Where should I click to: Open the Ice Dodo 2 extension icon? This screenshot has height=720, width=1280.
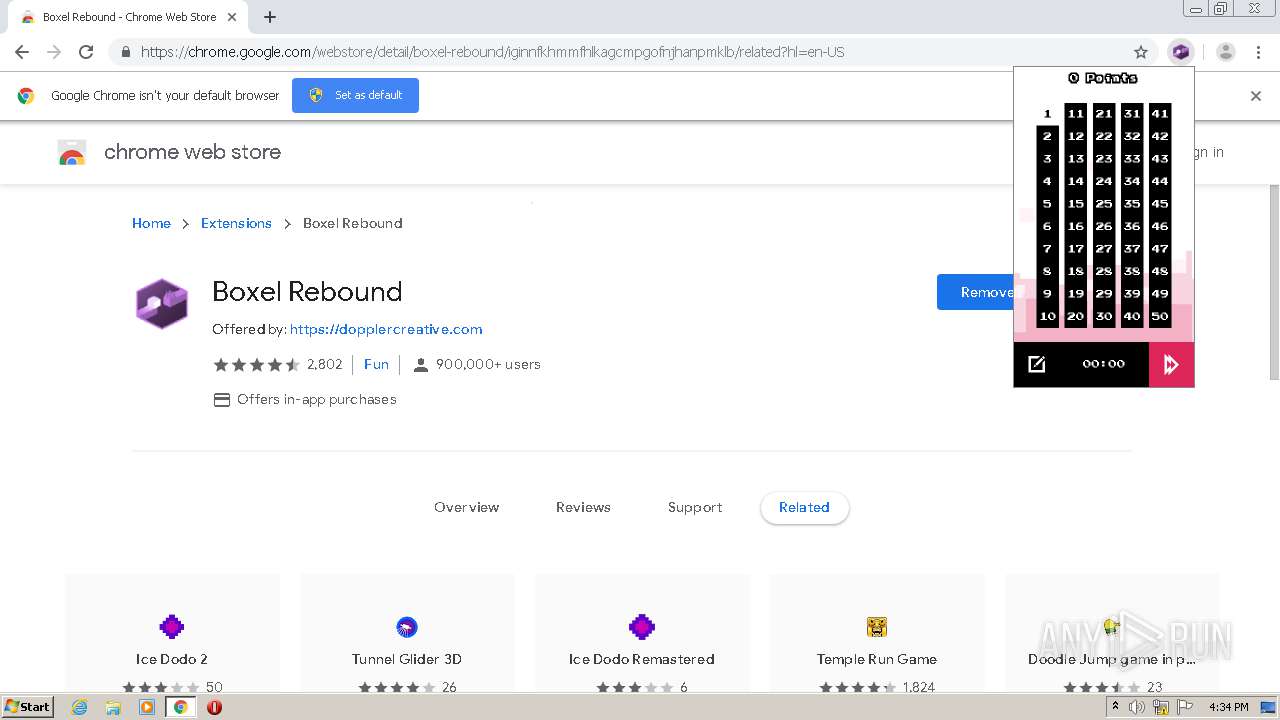[172, 627]
